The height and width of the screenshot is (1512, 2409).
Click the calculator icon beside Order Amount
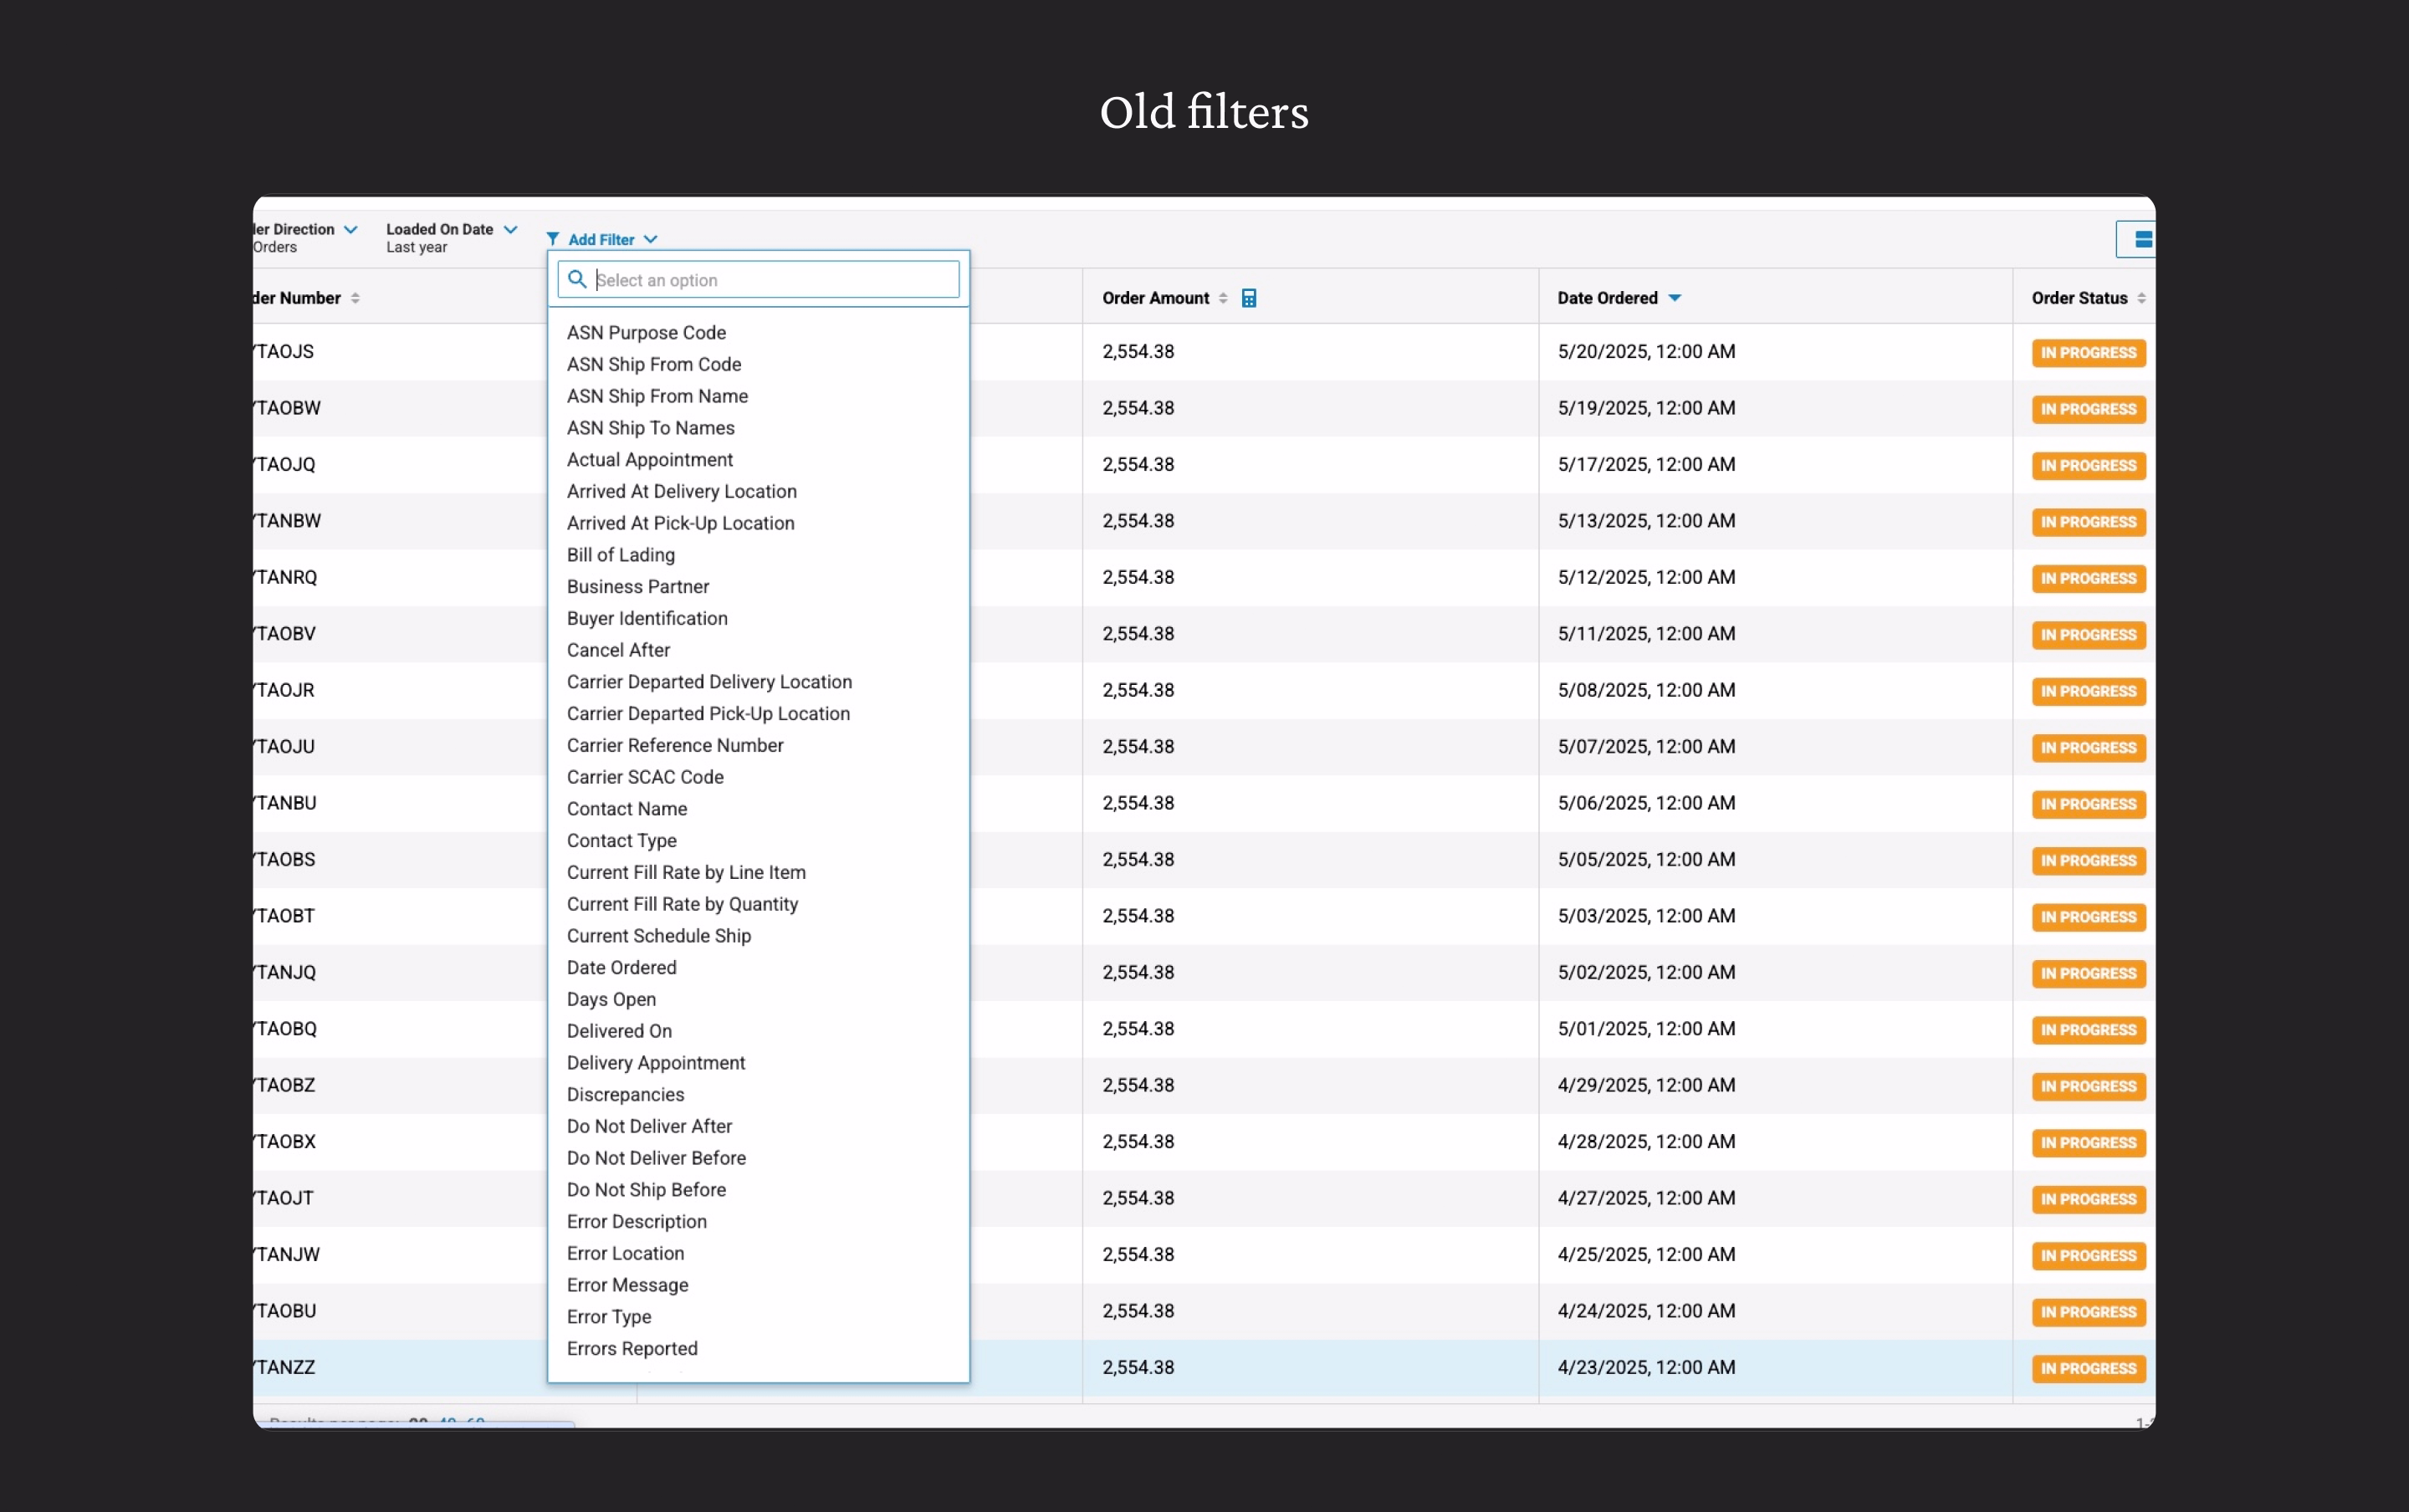coord(1248,297)
